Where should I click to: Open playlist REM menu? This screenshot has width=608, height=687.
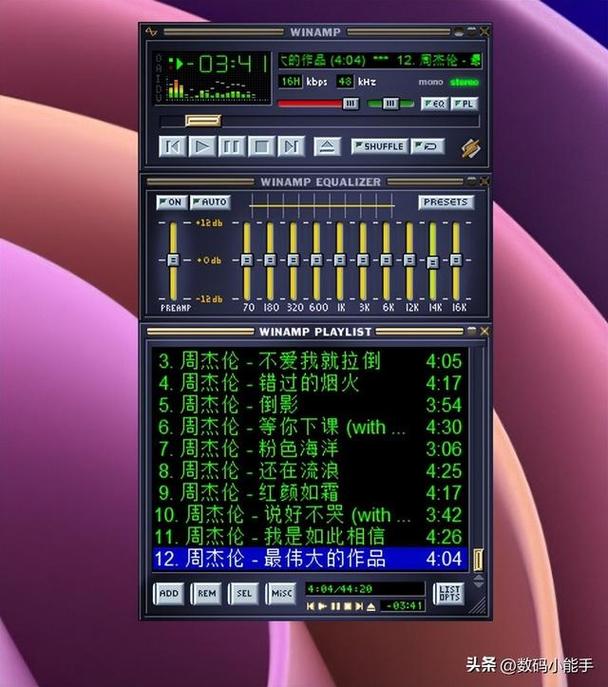[206, 594]
